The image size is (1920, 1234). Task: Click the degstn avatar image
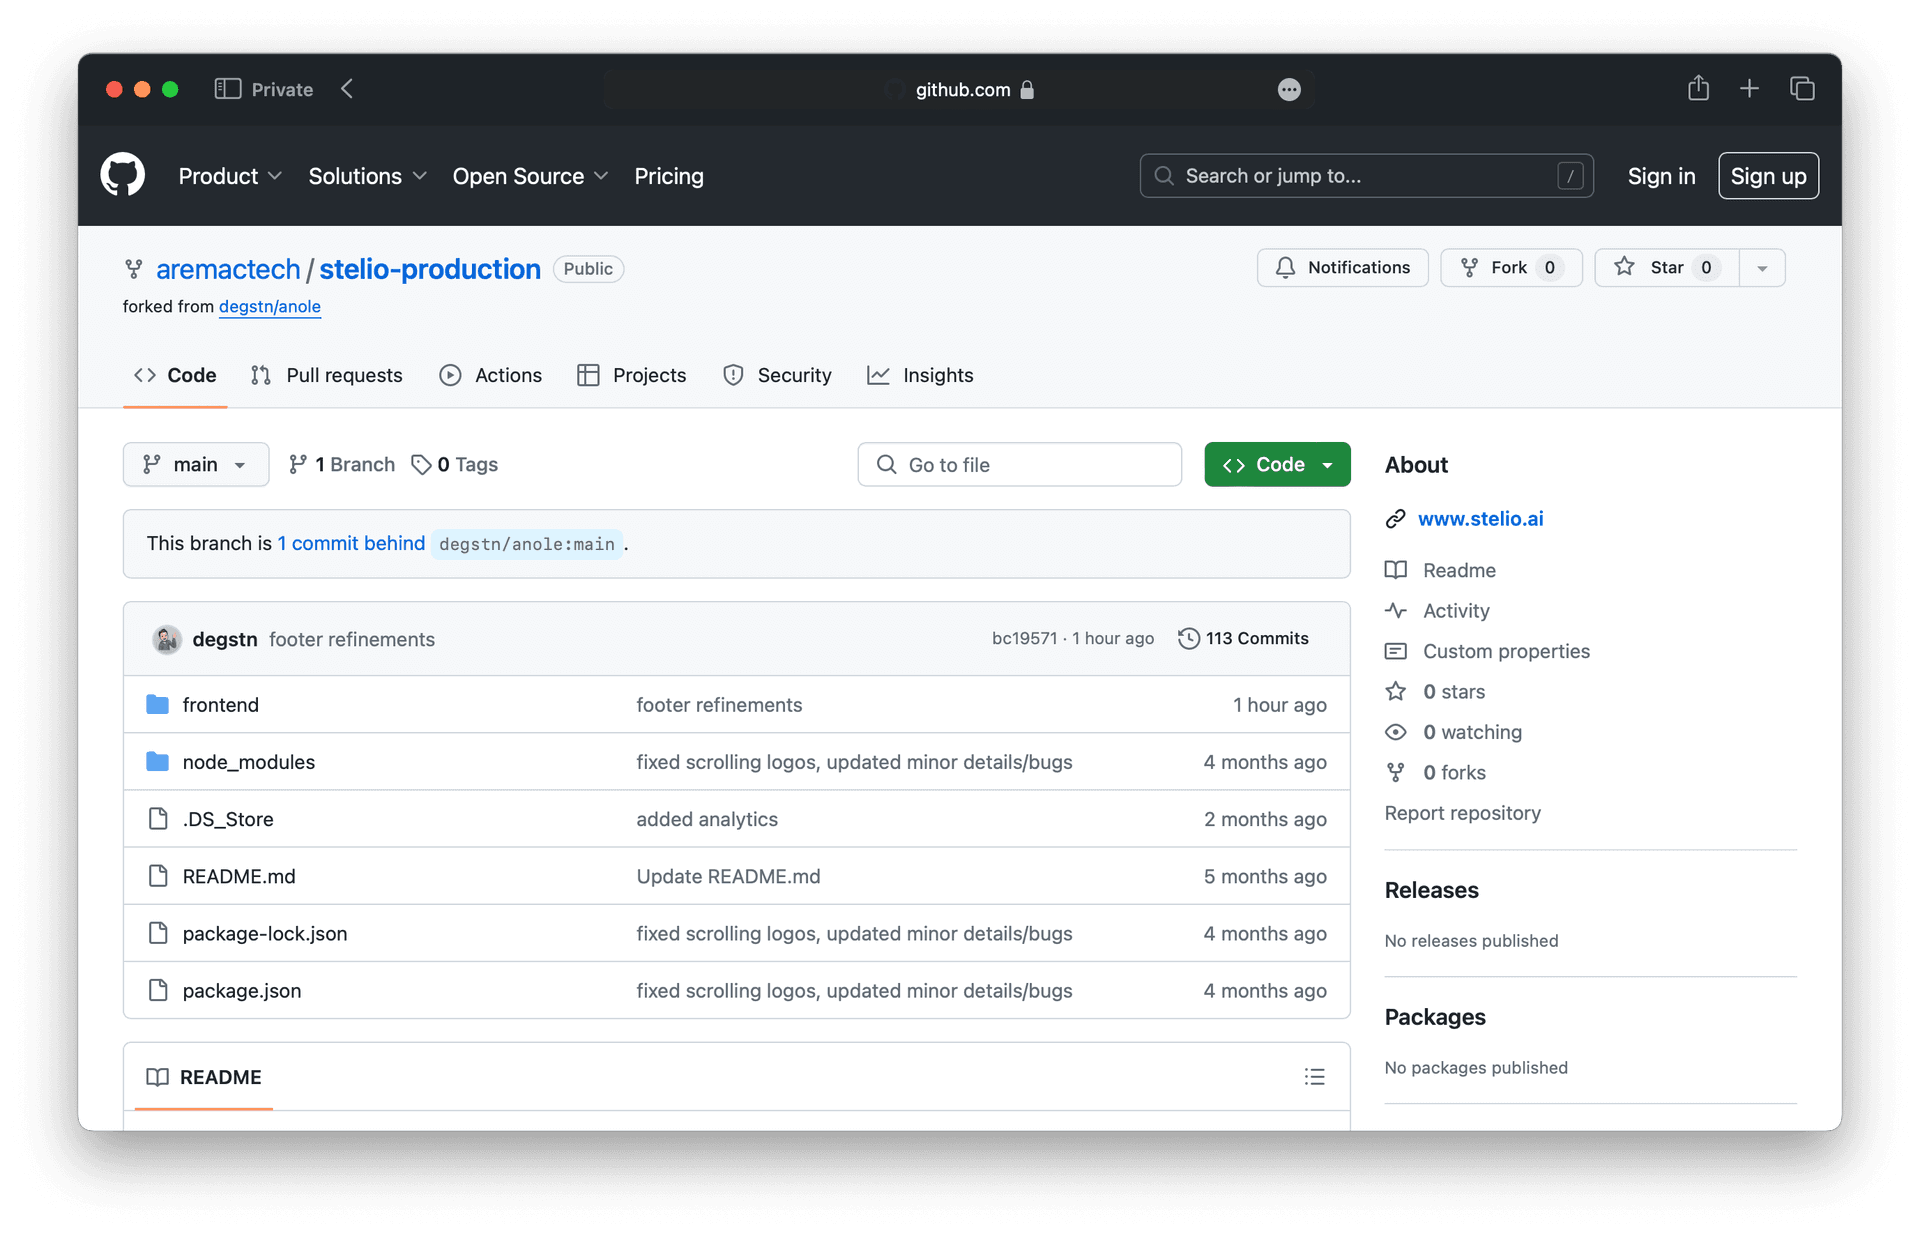point(167,639)
